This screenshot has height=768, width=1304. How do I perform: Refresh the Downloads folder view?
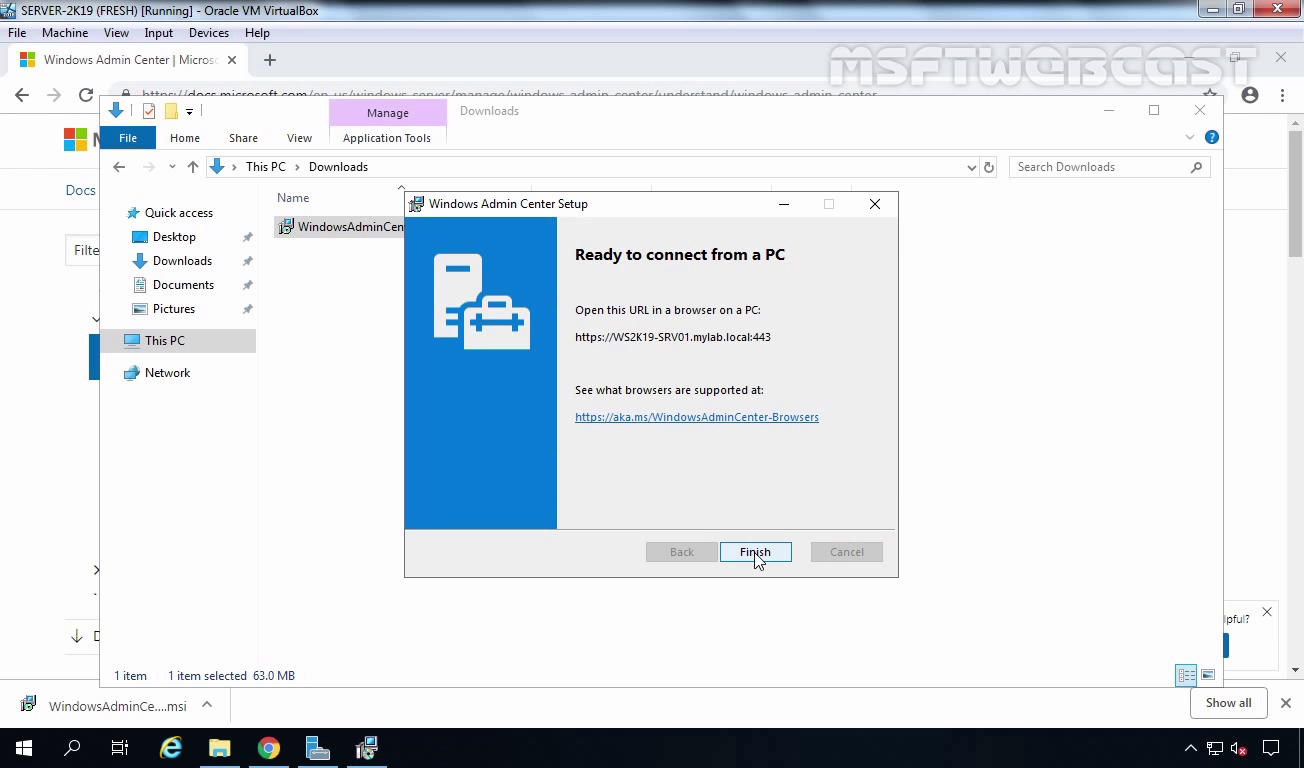click(989, 167)
